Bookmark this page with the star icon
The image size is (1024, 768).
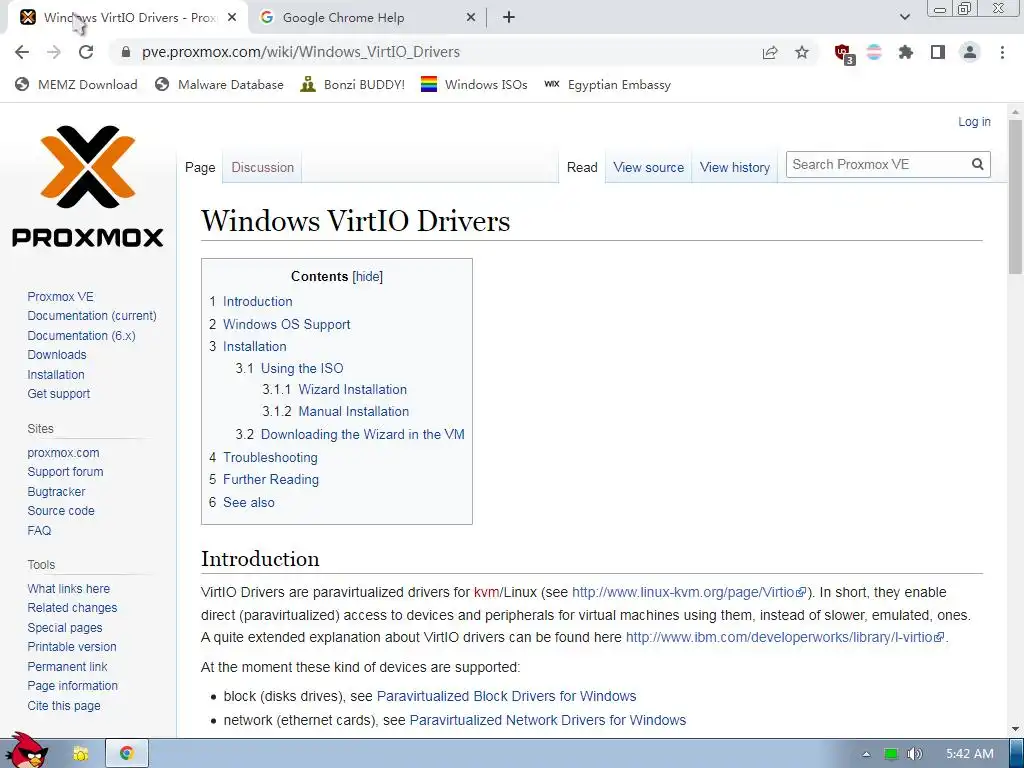[802, 52]
